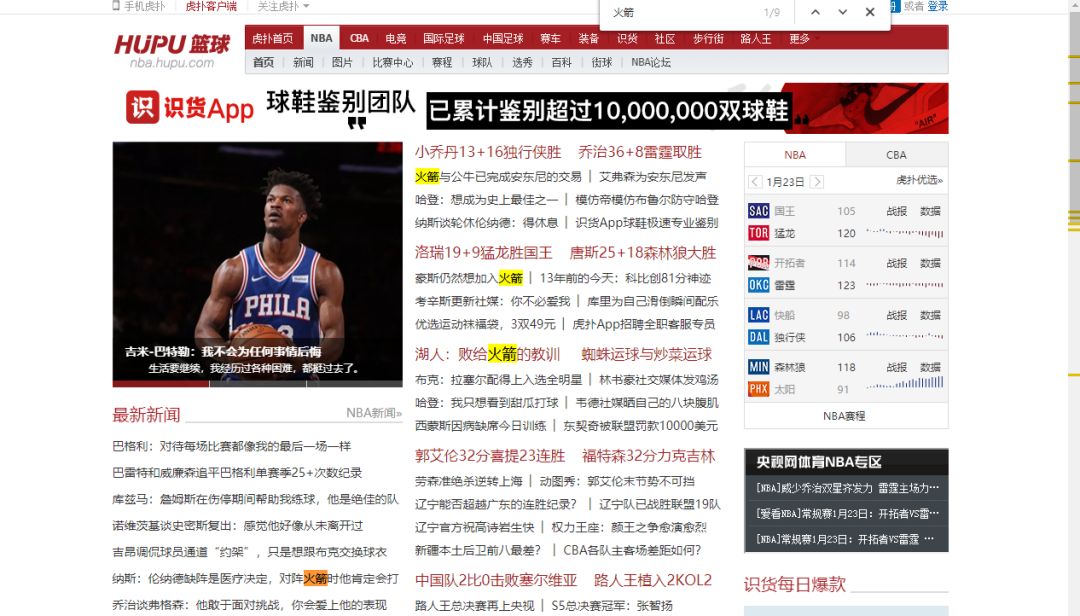Select the NBA tab in red navigation

321,38
